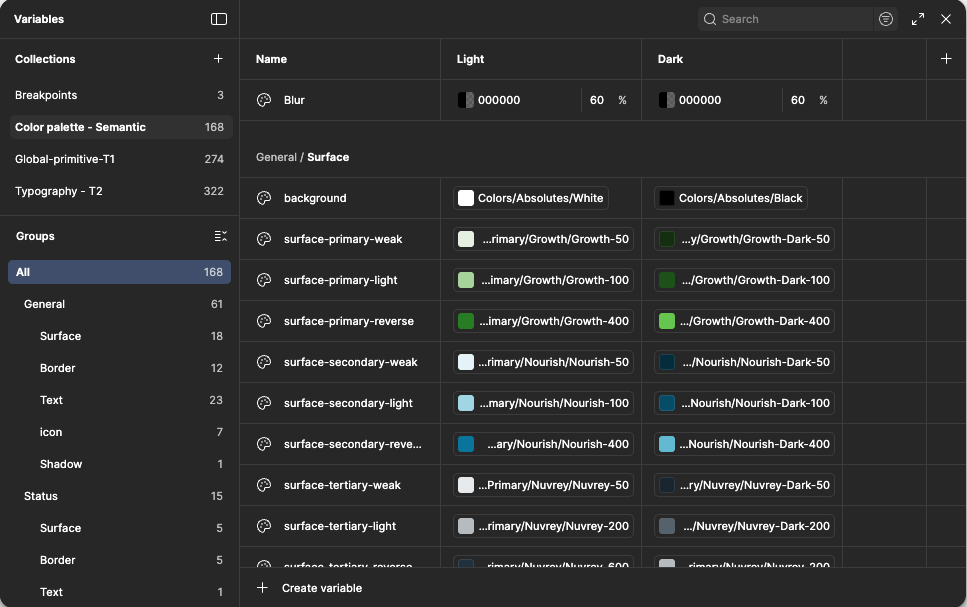Open the search filter options icon
967x607 pixels.
click(886, 19)
